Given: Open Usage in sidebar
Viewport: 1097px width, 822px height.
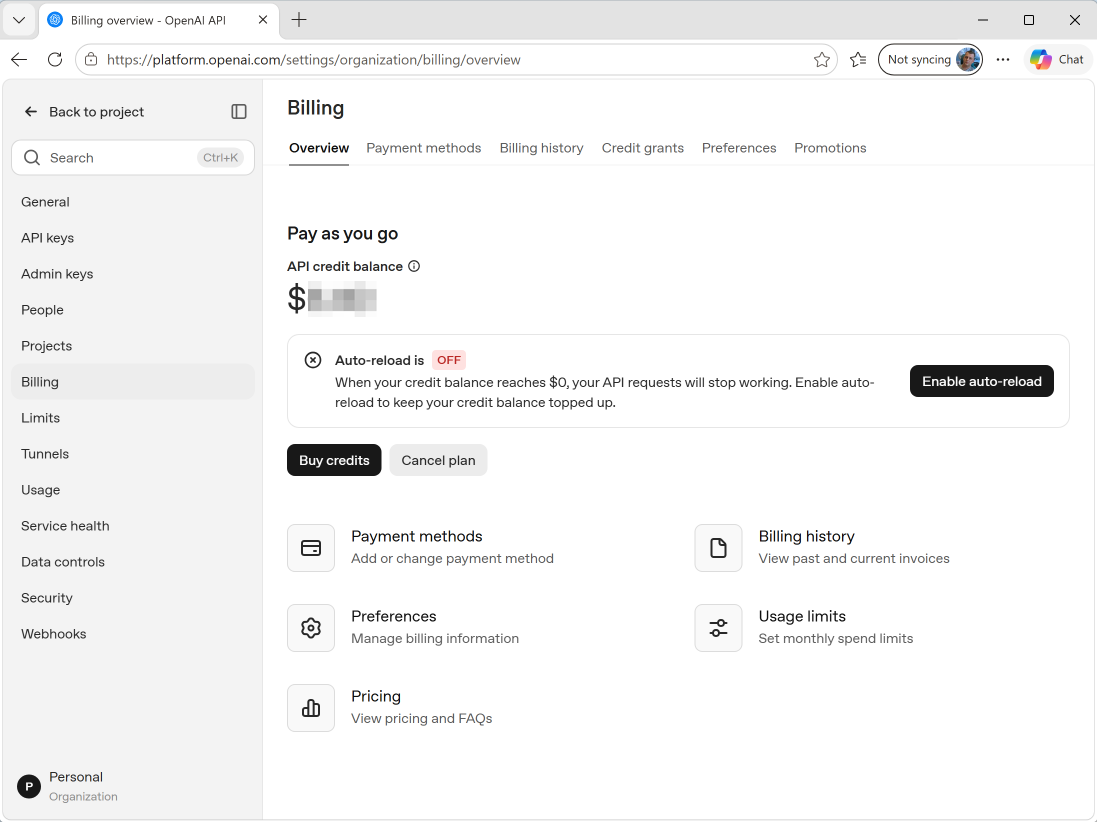Looking at the screenshot, I should pos(133,490).
